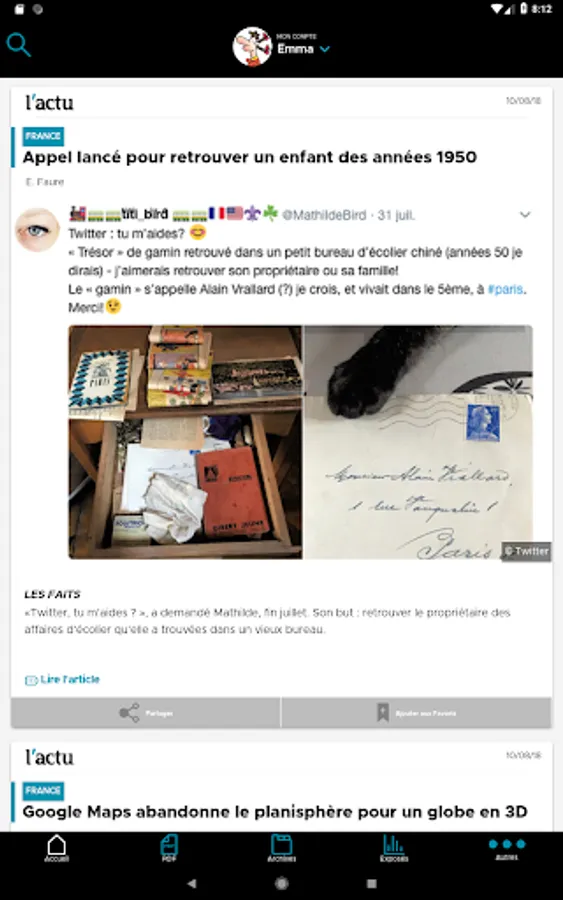Tap the Android home circle button
The height and width of the screenshot is (900, 563).
point(281,883)
